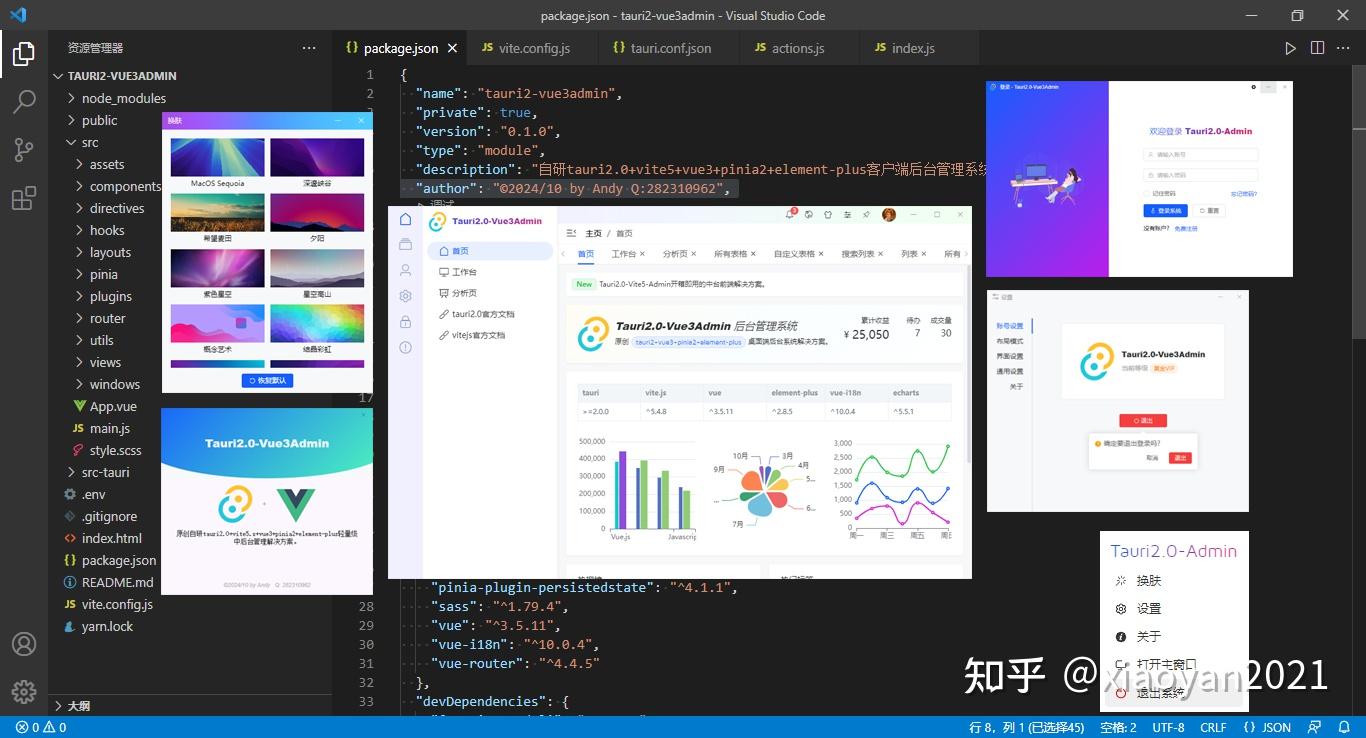1366x738 pixels.
Task: Open Search in the VS Code activity bar
Action: 23,101
